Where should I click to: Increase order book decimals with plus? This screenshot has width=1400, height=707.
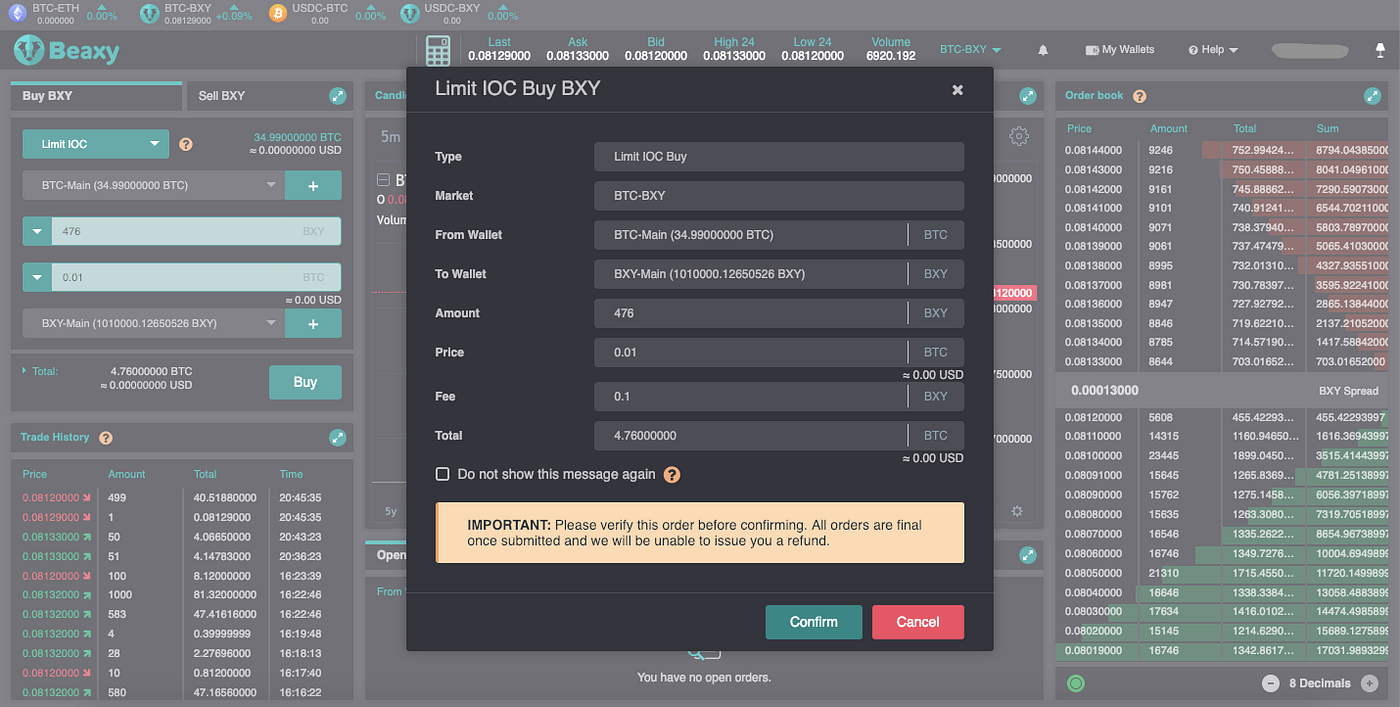coord(1369,683)
